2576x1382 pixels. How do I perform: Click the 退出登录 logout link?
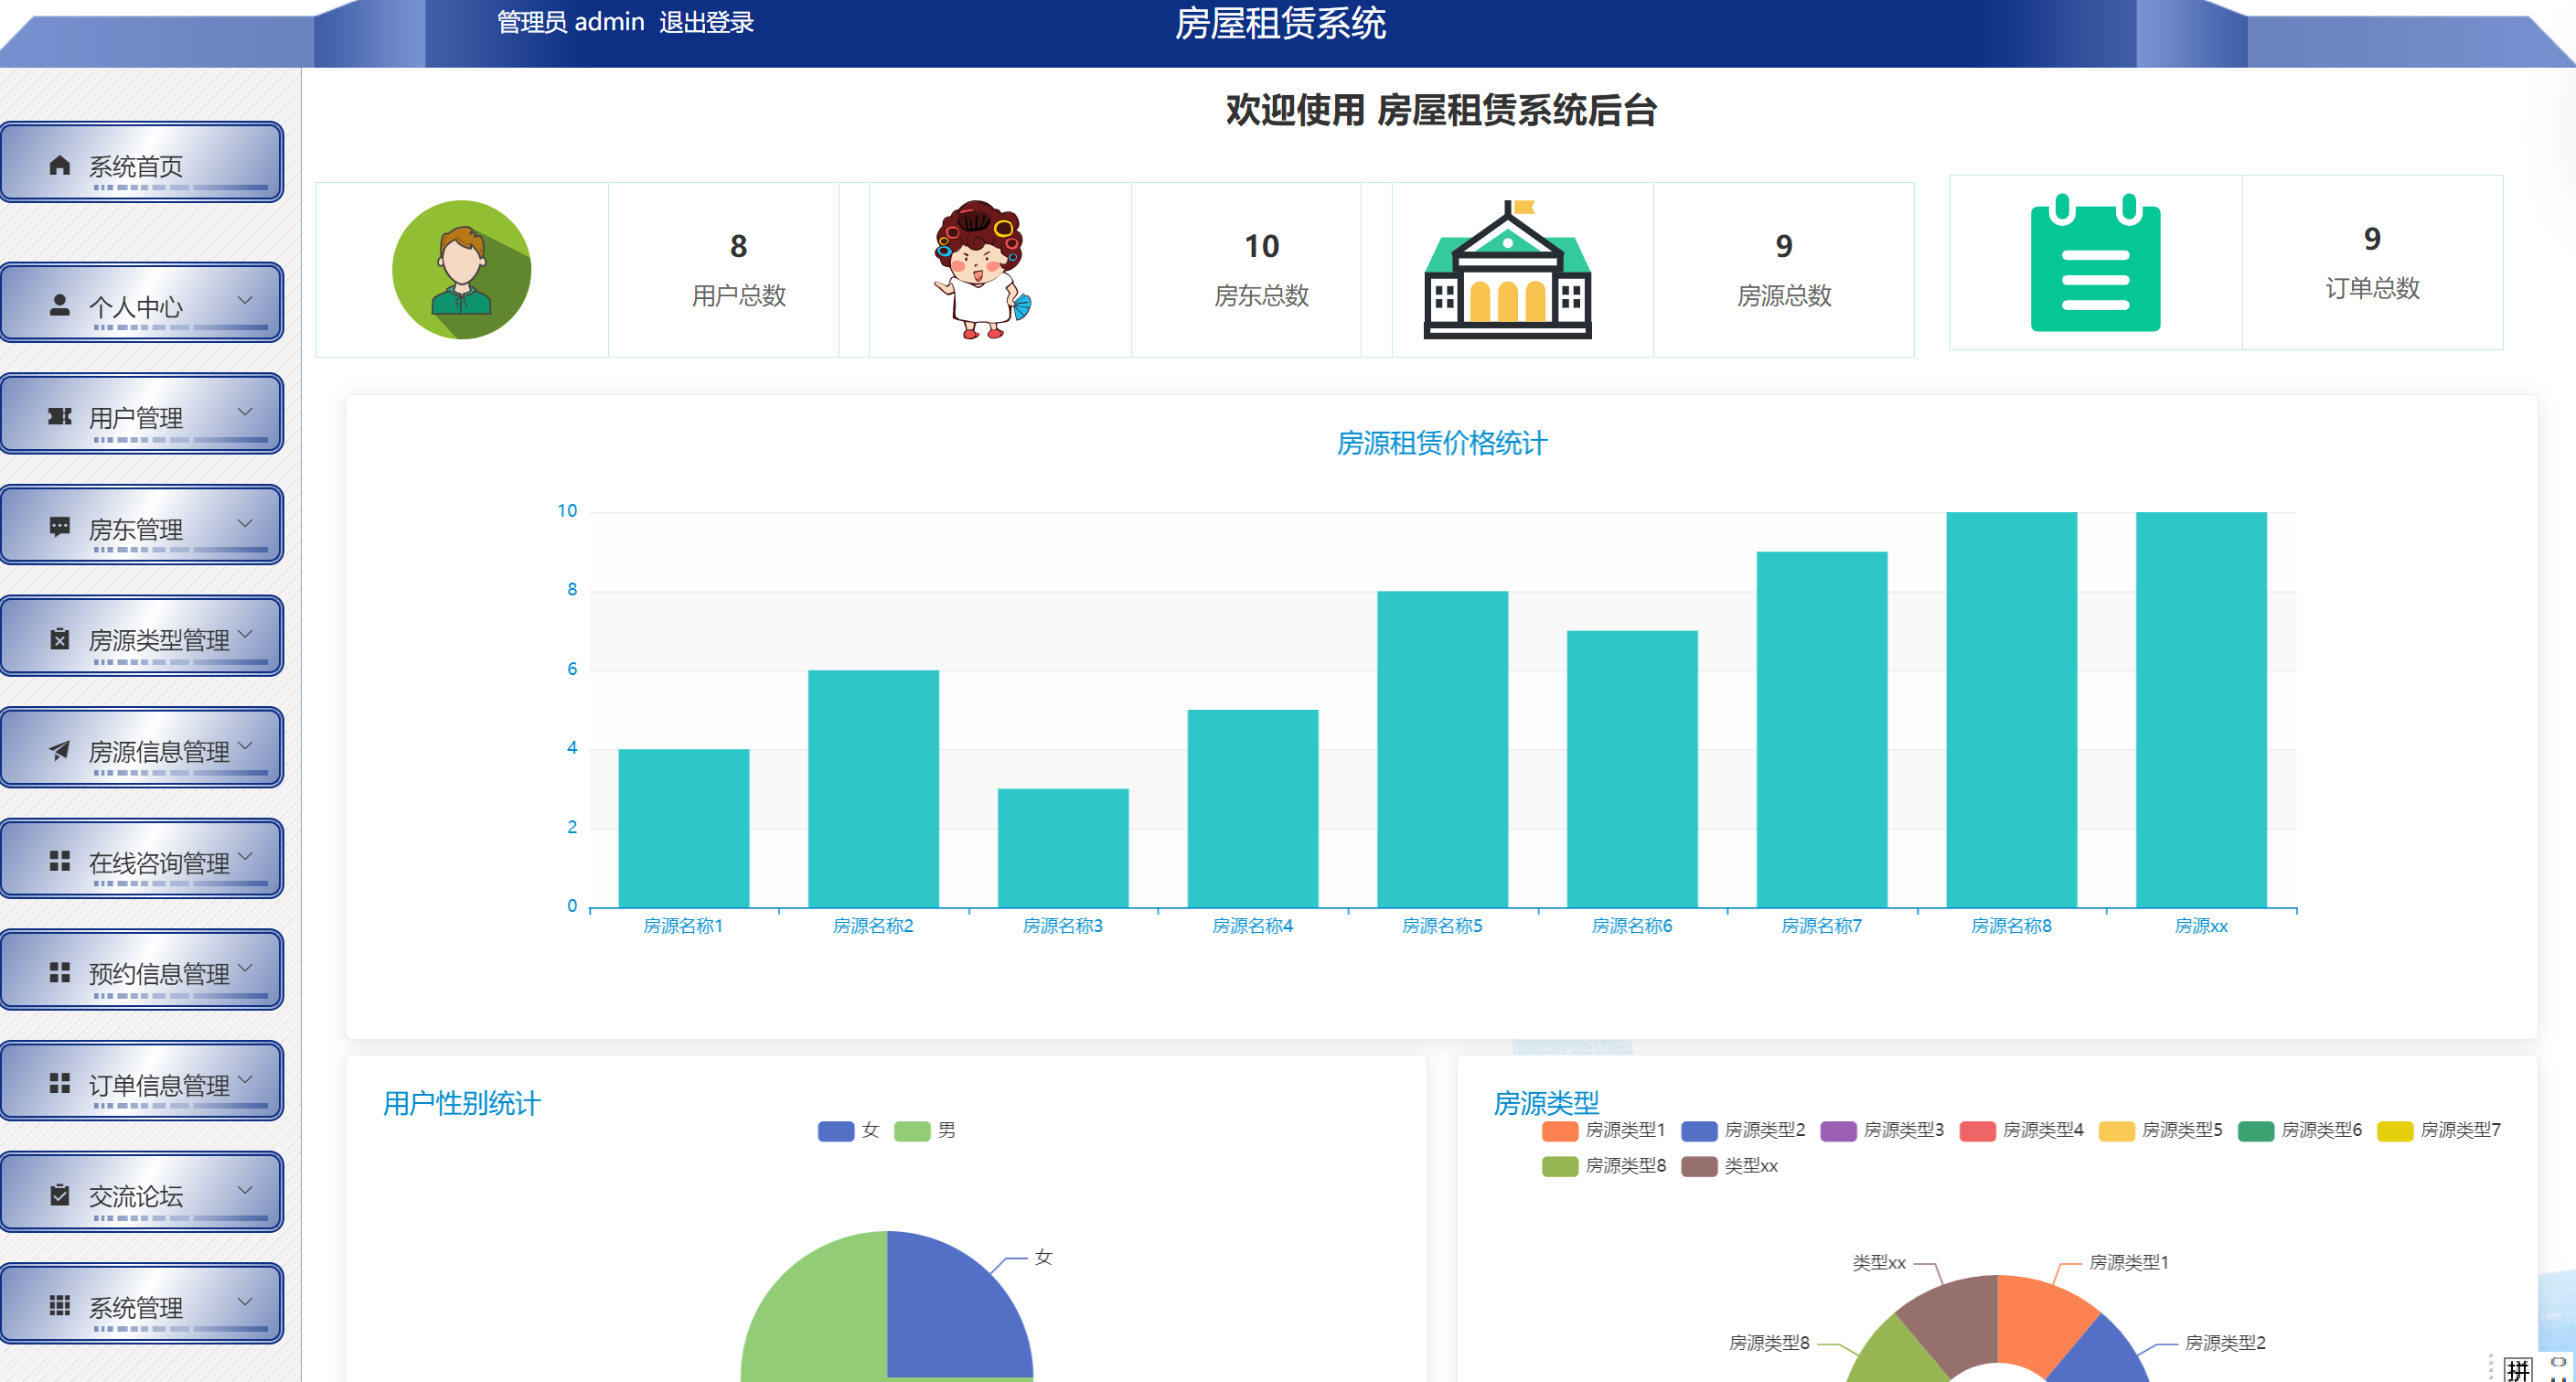click(x=706, y=22)
